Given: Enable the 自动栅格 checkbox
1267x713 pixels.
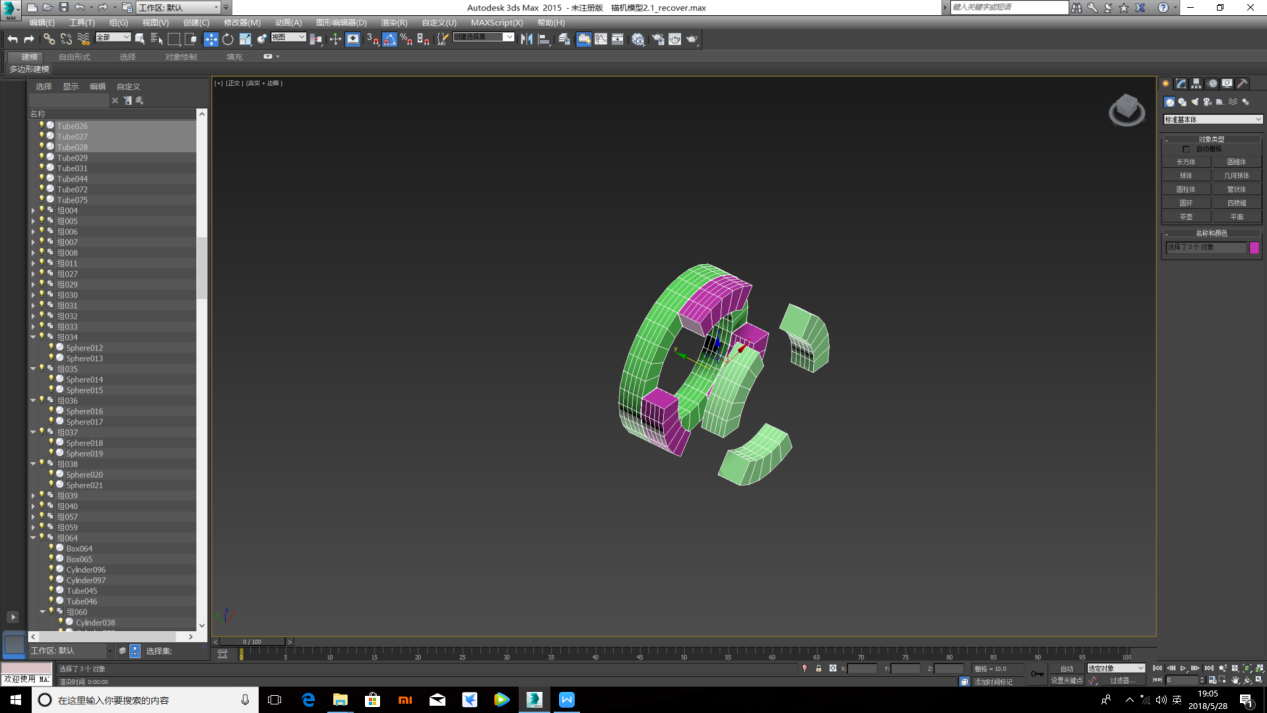Looking at the screenshot, I should 1187,149.
